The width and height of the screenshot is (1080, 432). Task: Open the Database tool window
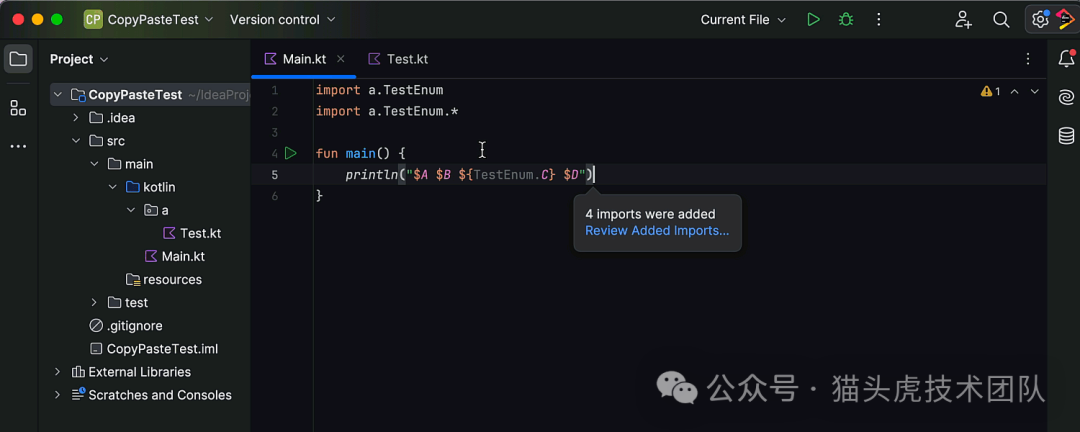click(1066, 135)
